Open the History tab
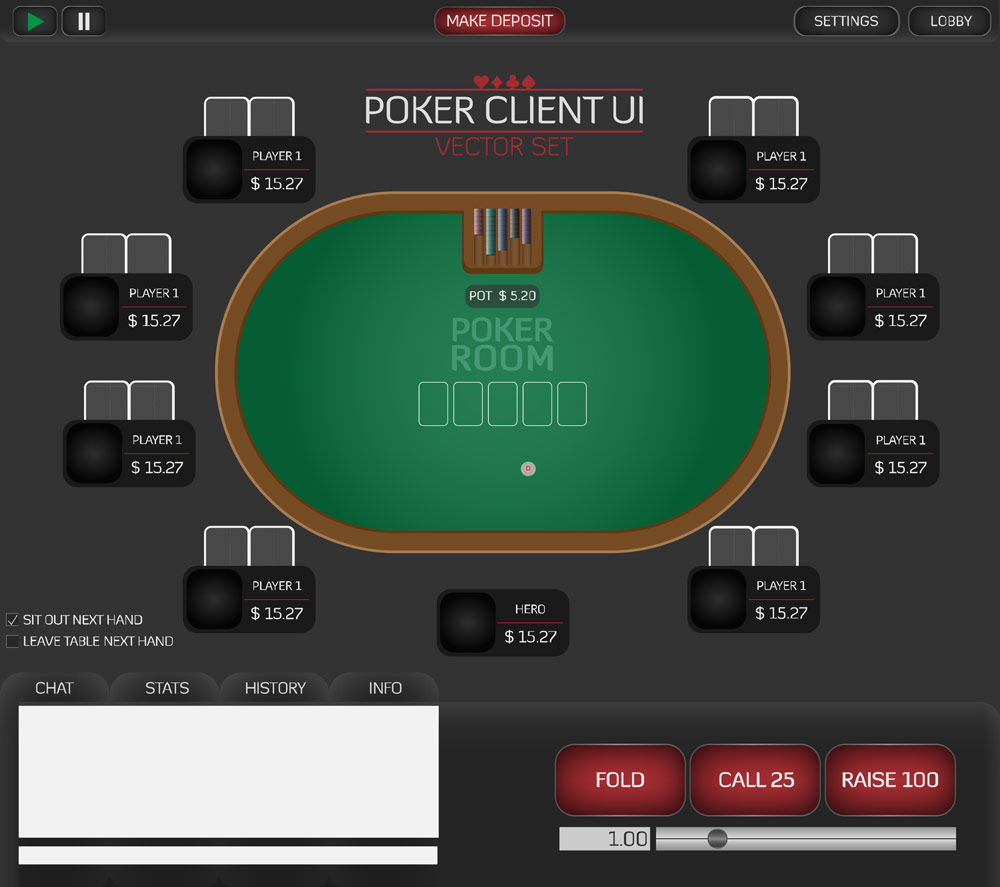Viewport: 1000px width, 887px height. [x=275, y=688]
